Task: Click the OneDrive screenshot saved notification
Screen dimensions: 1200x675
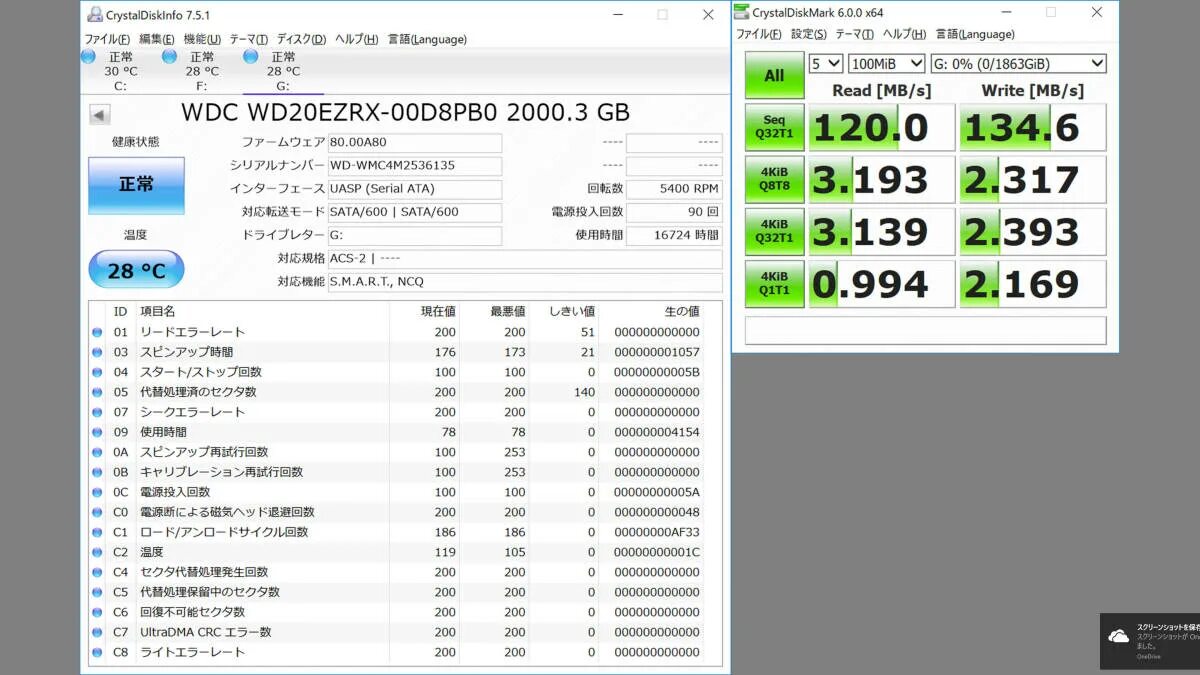Action: [1150, 641]
